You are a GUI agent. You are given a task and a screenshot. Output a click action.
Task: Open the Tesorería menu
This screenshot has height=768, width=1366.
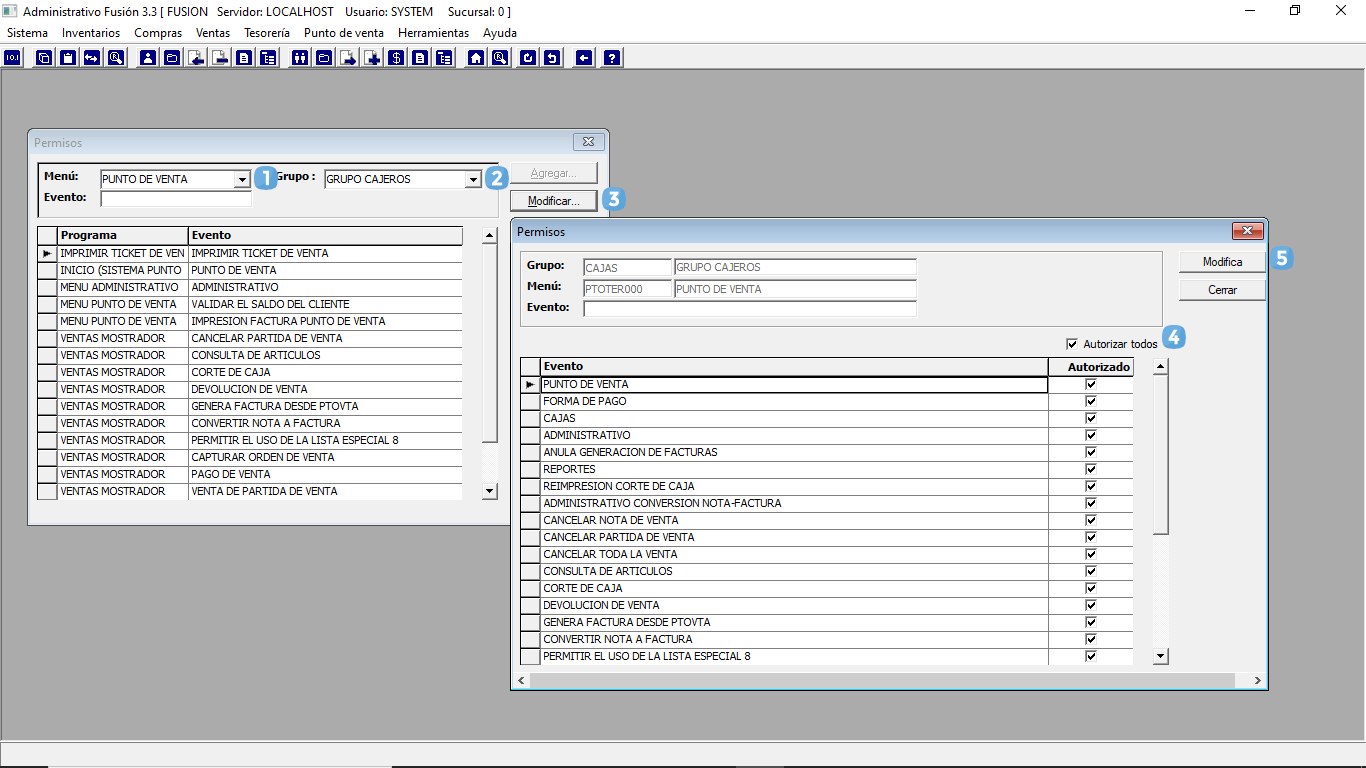[x=267, y=33]
